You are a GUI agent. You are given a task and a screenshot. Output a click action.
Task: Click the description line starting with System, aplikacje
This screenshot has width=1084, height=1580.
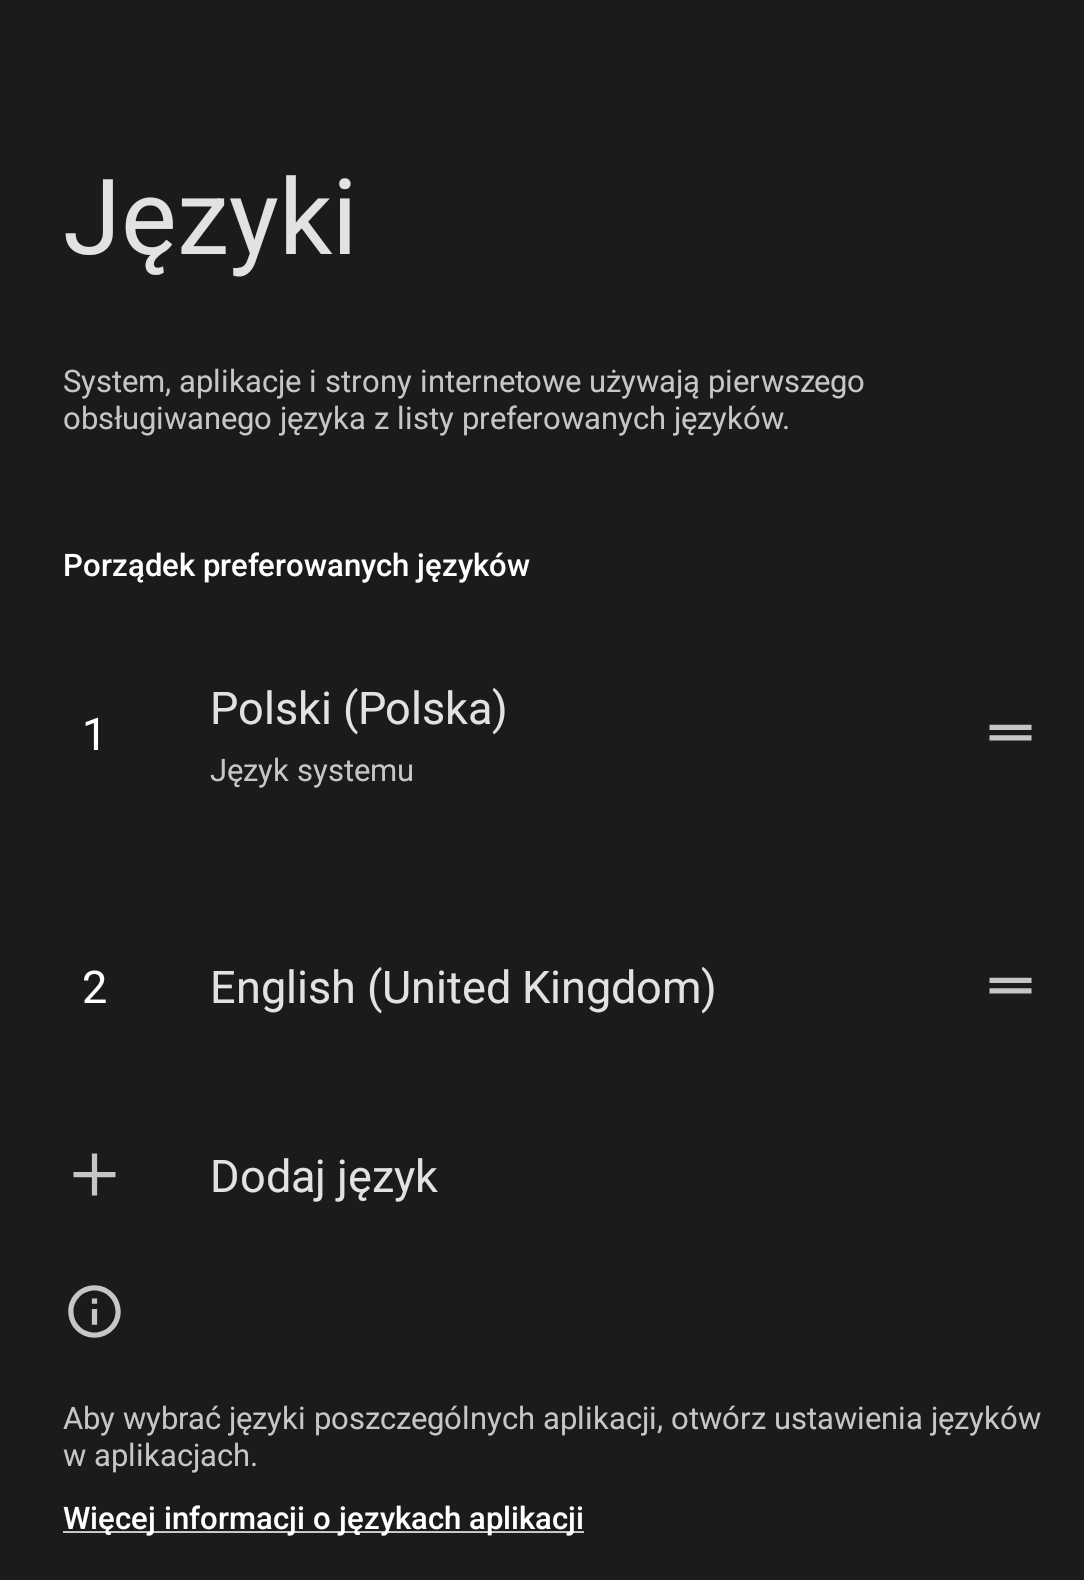click(463, 382)
